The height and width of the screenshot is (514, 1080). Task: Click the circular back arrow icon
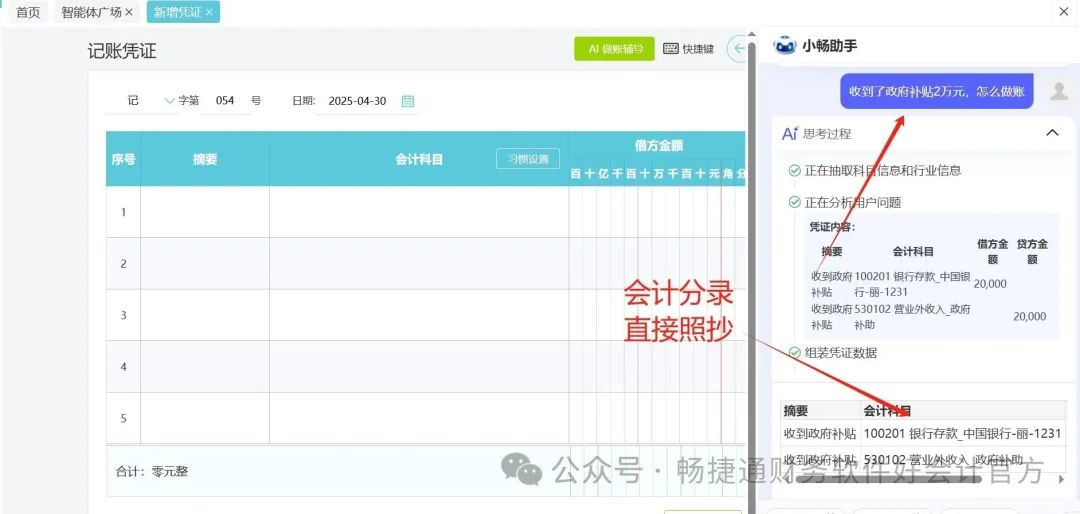click(738, 48)
